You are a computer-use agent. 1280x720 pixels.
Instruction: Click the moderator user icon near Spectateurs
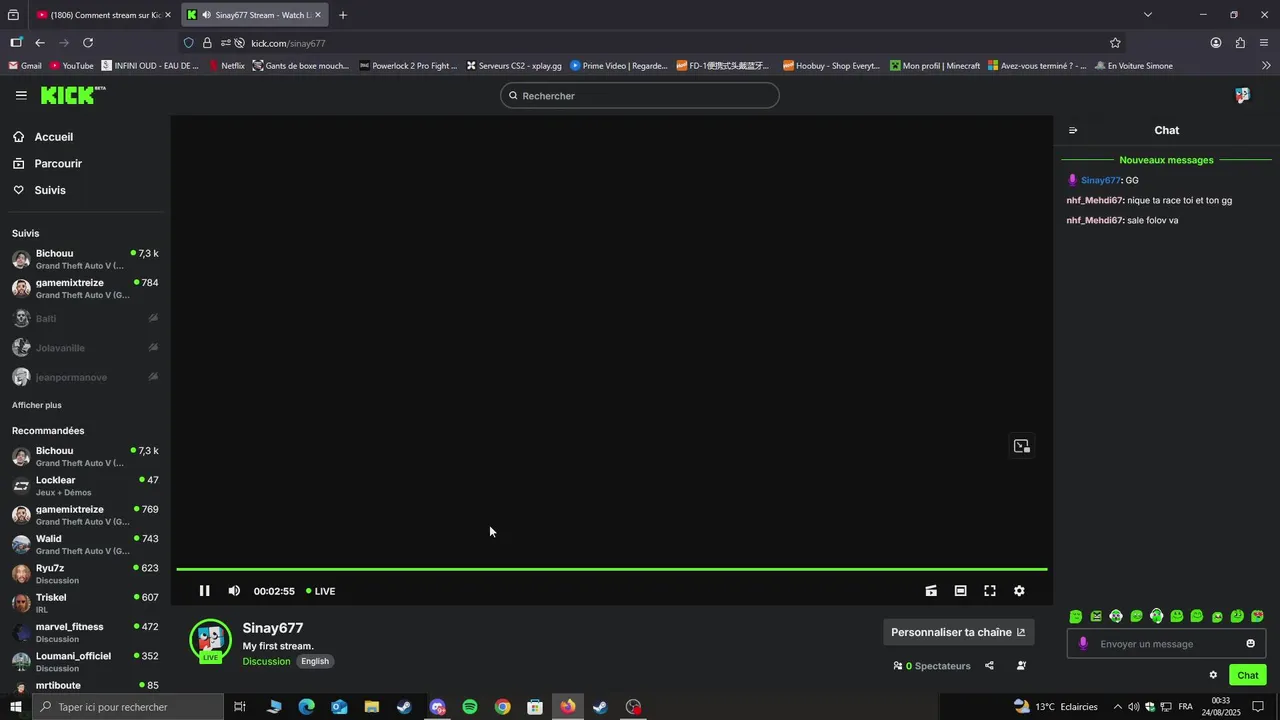click(x=1021, y=666)
